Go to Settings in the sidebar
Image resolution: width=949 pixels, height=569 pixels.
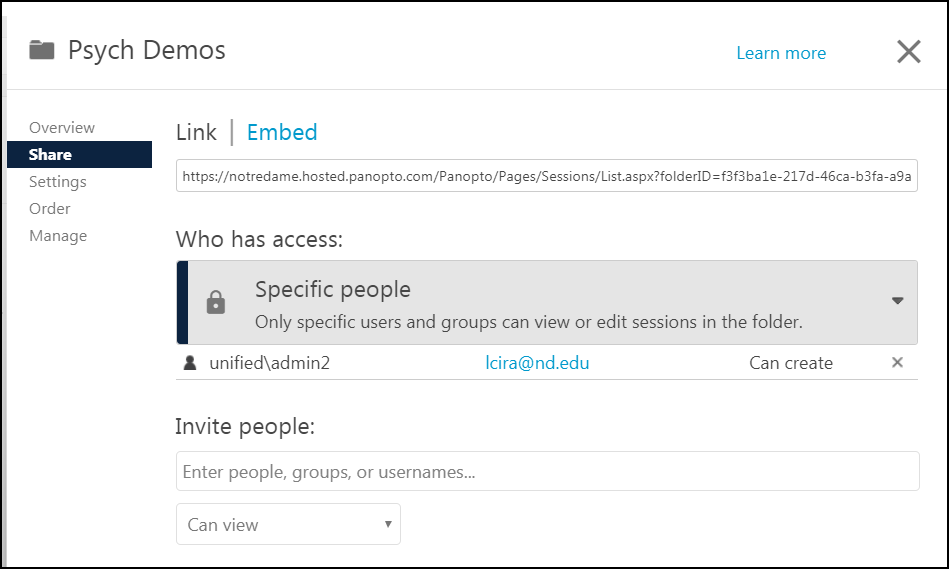[58, 182]
